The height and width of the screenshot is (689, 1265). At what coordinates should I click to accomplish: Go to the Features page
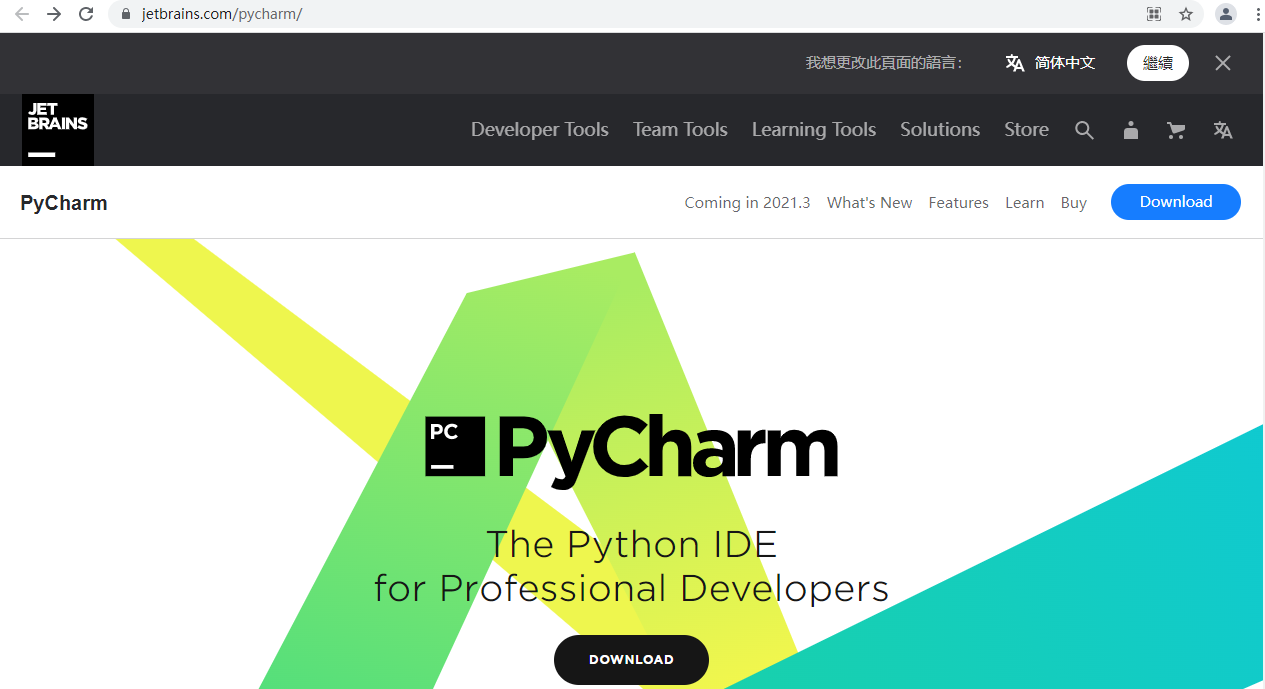coord(958,202)
